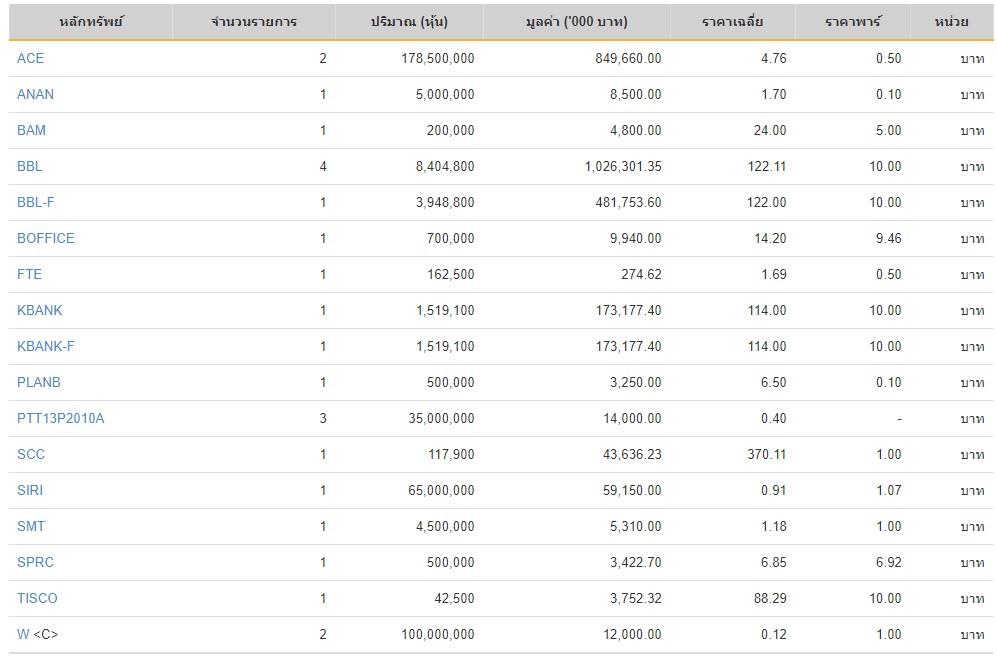Click the PLANB stock link

(x=39, y=382)
